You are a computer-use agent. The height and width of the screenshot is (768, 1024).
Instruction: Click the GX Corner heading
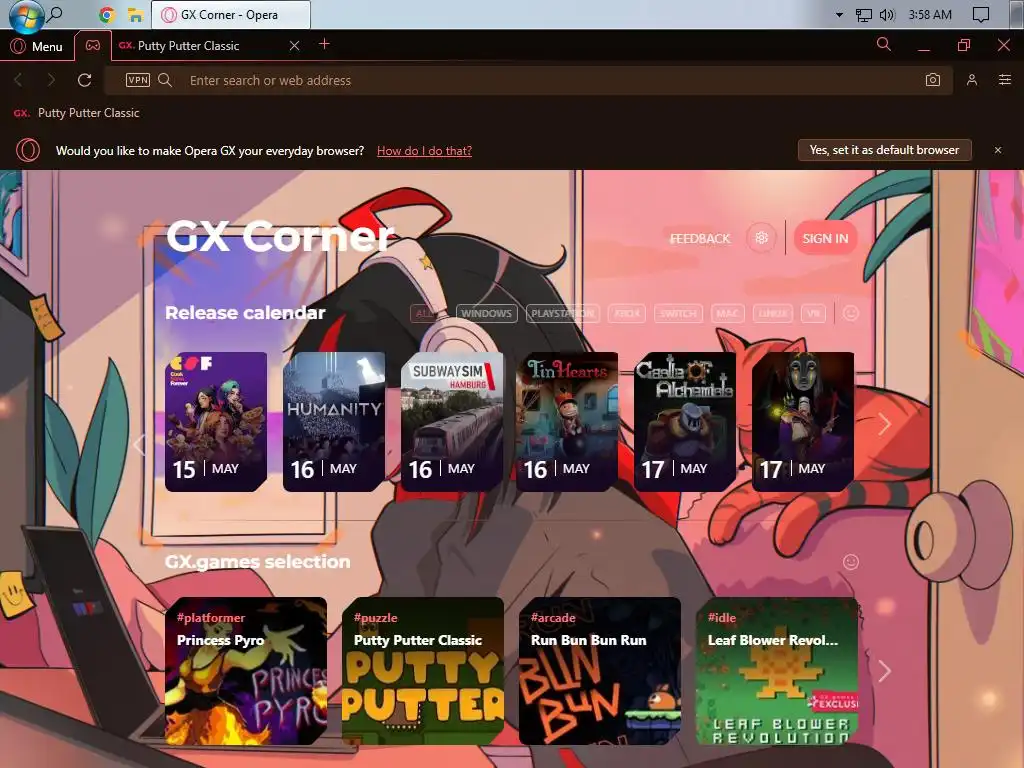pos(280,236)
